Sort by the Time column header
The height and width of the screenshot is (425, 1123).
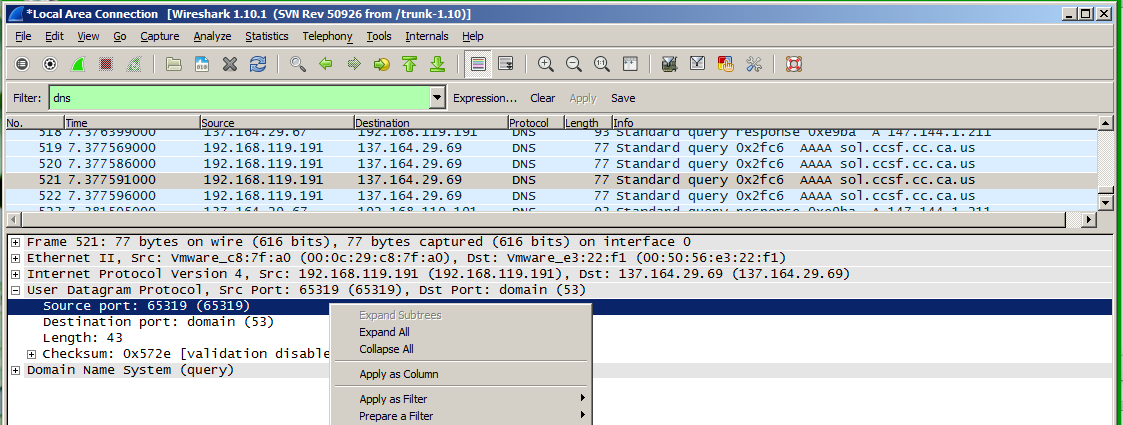click(x=132, y=123)
